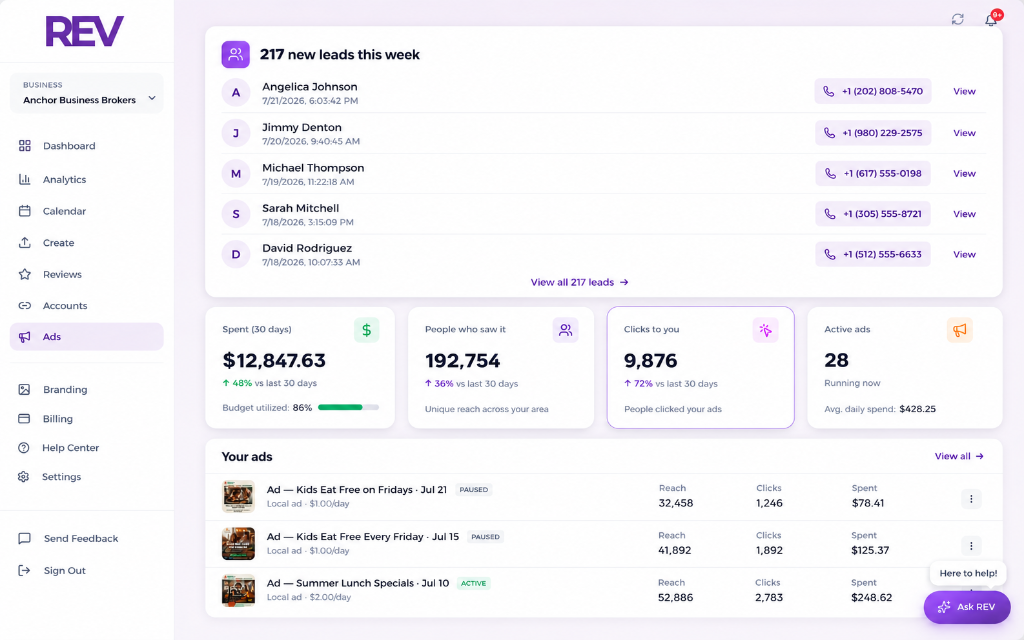Go to Analytics in the sidebar
The height and width of the screenshot is (640, 1024).
coord(86,180)
